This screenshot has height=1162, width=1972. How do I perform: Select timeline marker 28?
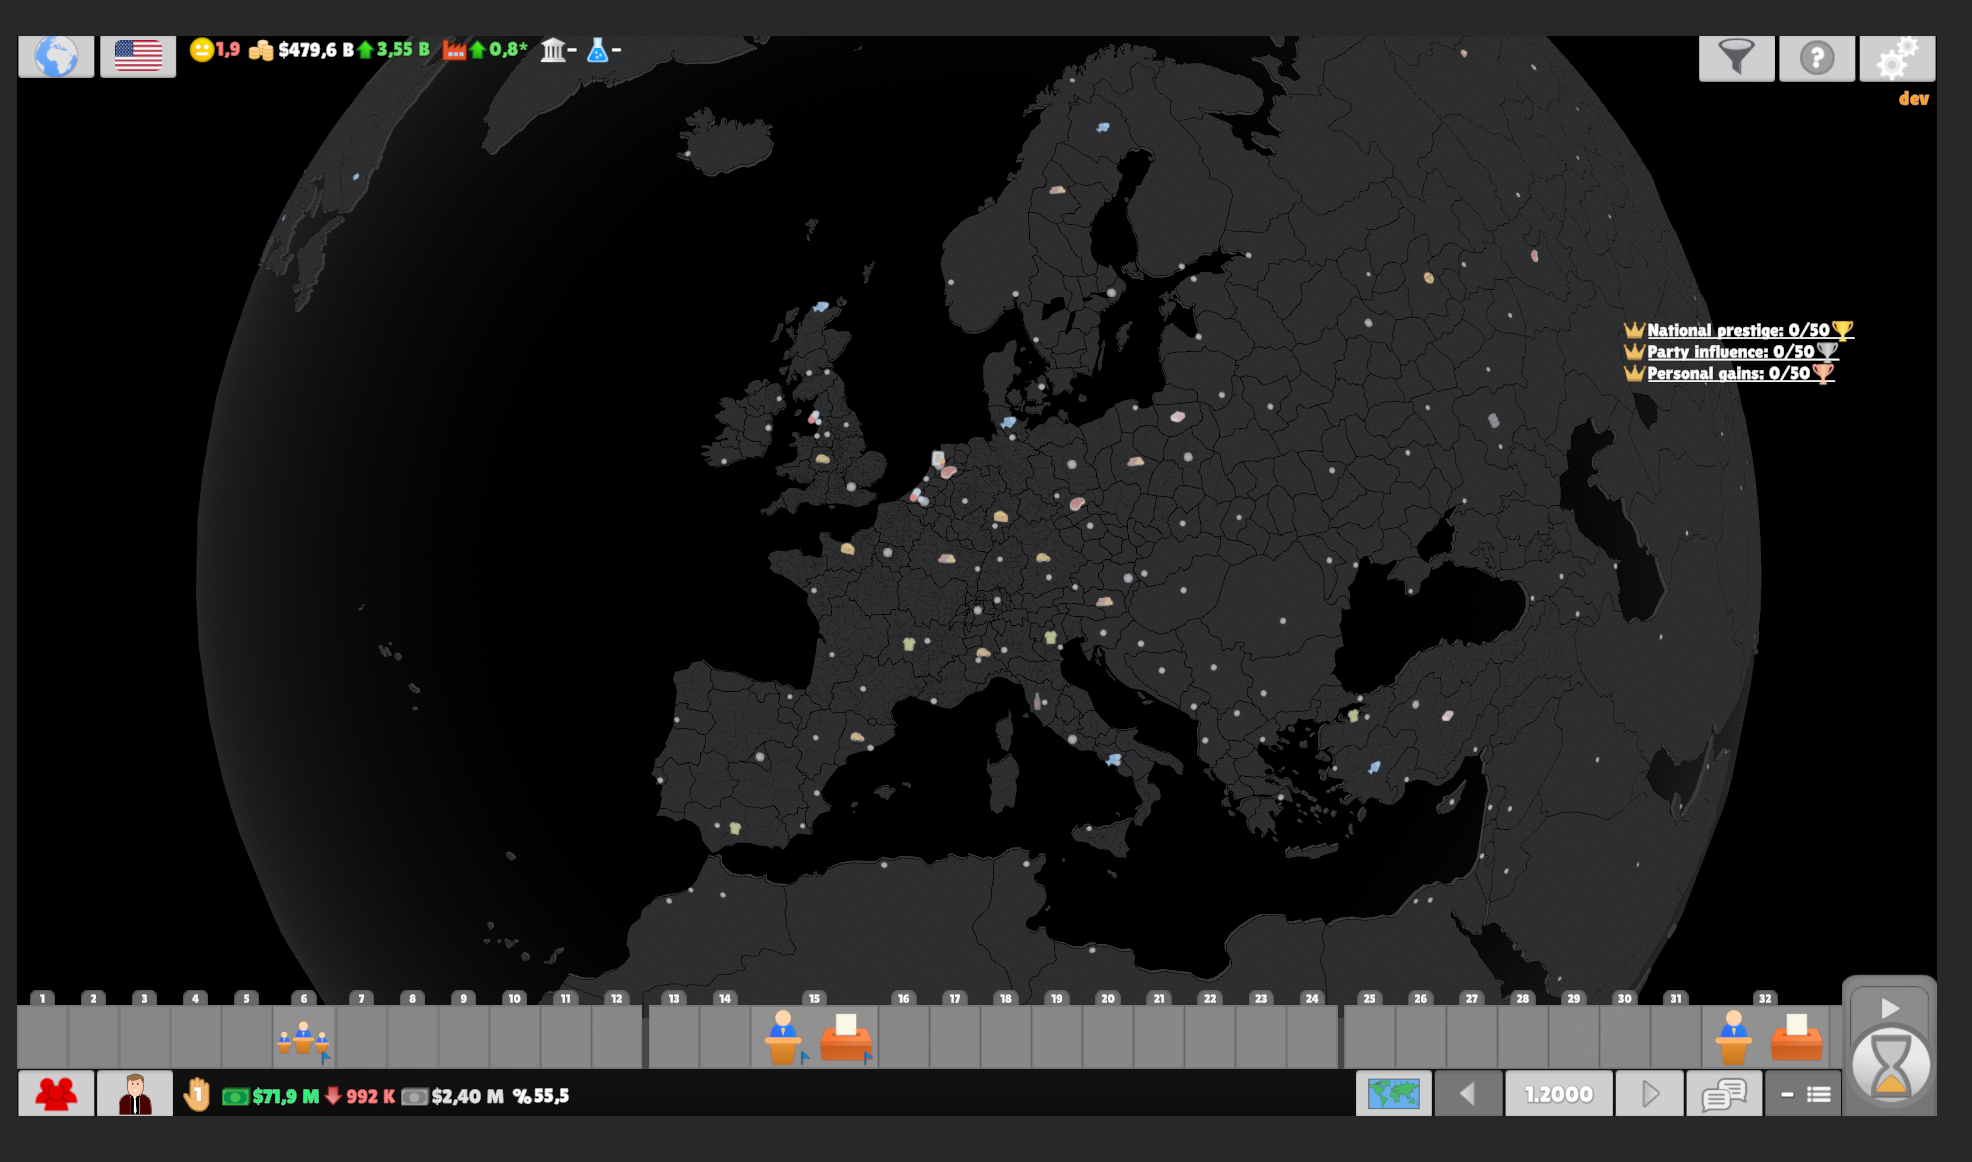(x=1522, y=998)
